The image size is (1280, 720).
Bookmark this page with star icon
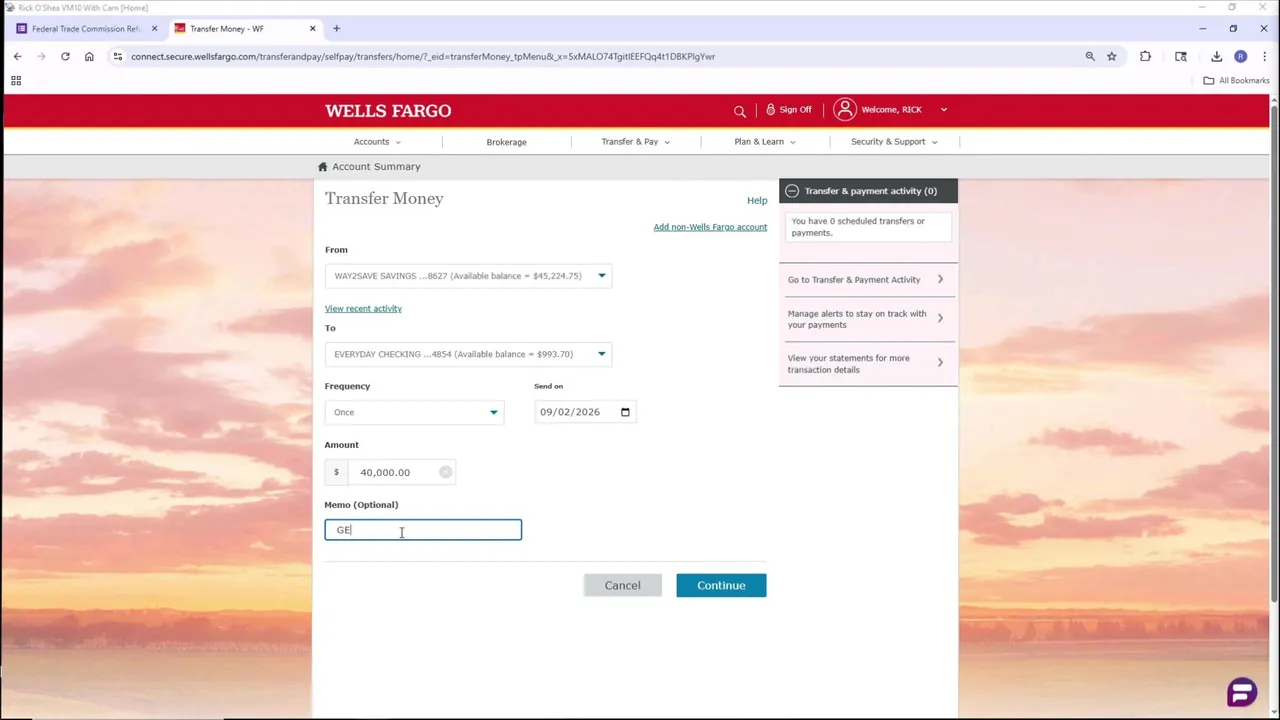click(x=1111, y=56)
